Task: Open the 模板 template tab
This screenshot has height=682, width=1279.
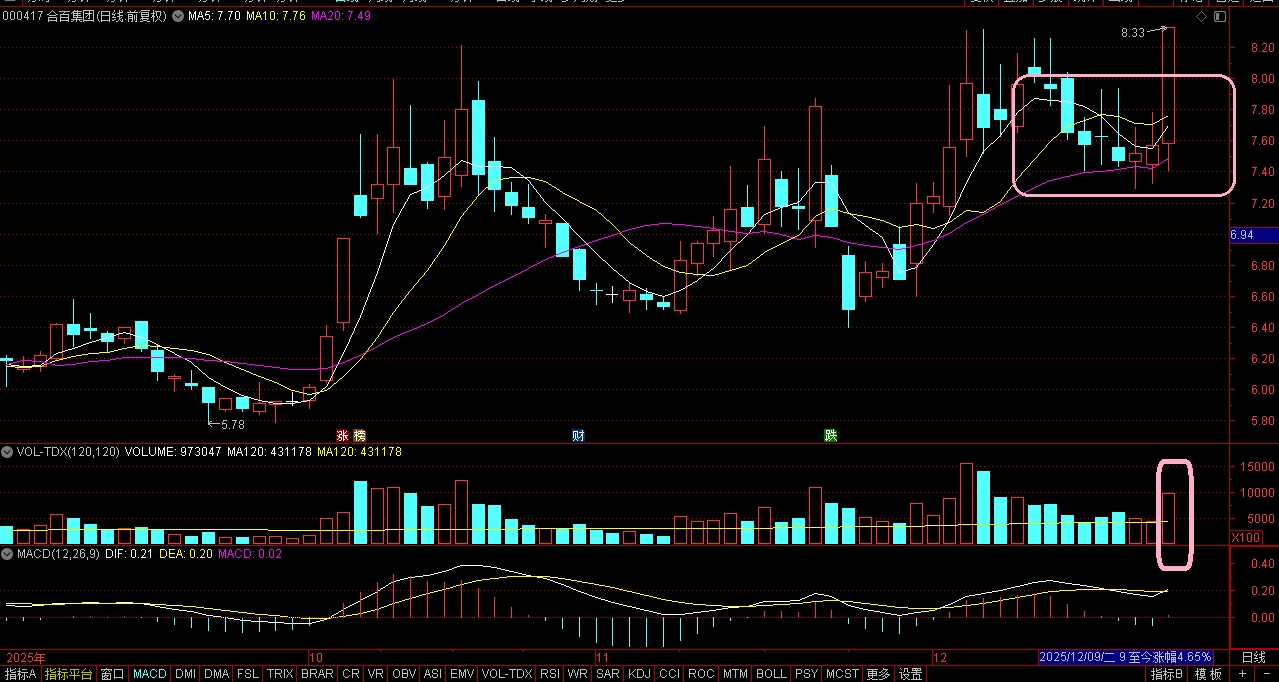Action: pyautogui.click(x=1208, y=674)
